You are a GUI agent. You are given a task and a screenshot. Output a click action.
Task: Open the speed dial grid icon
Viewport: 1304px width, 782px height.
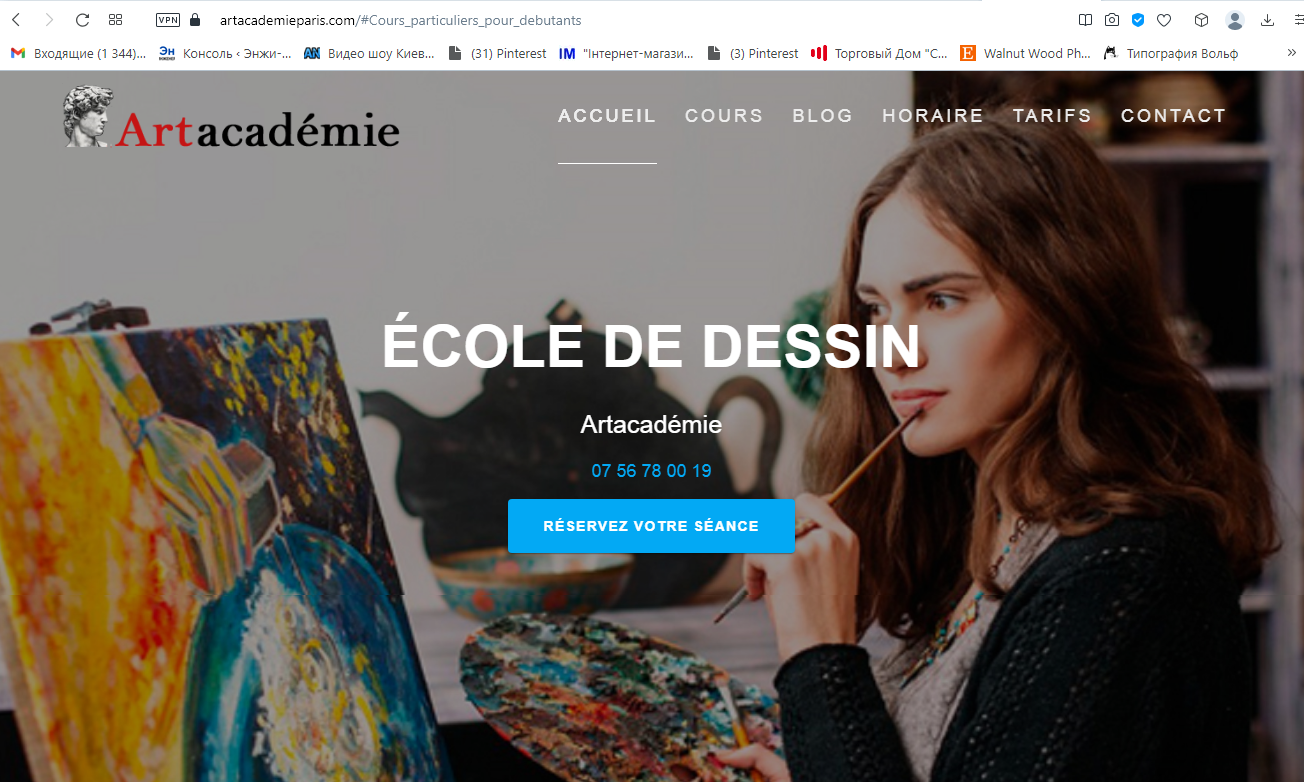coord(115,20)
